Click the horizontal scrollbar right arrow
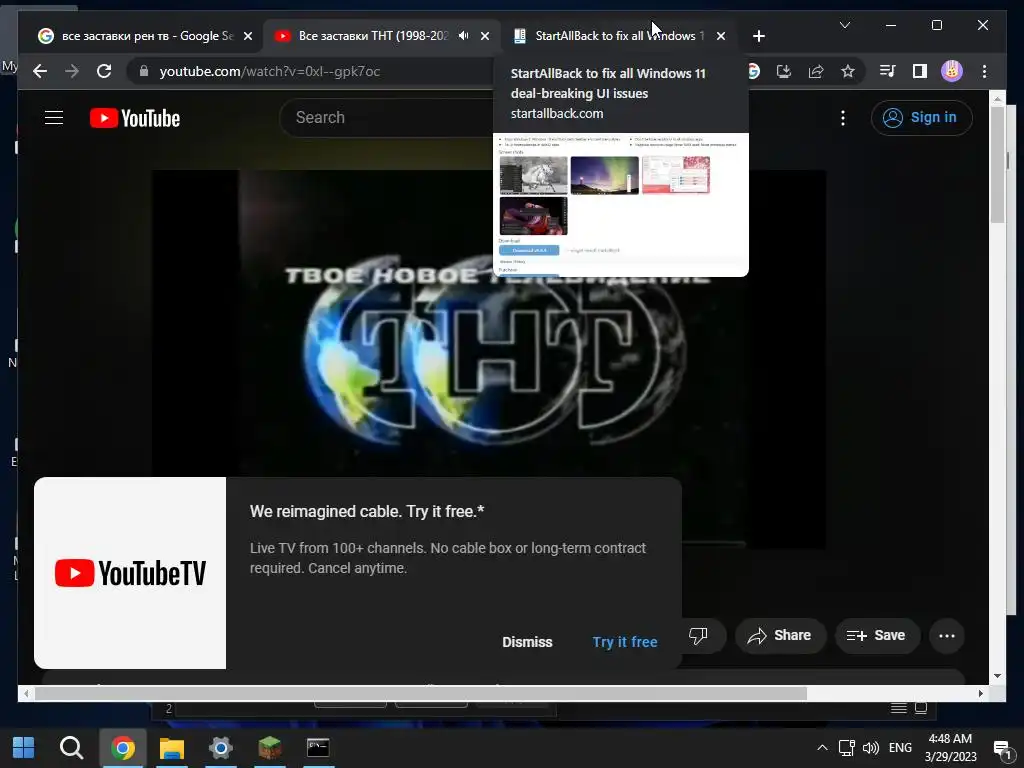 click(x=980, y=694)
